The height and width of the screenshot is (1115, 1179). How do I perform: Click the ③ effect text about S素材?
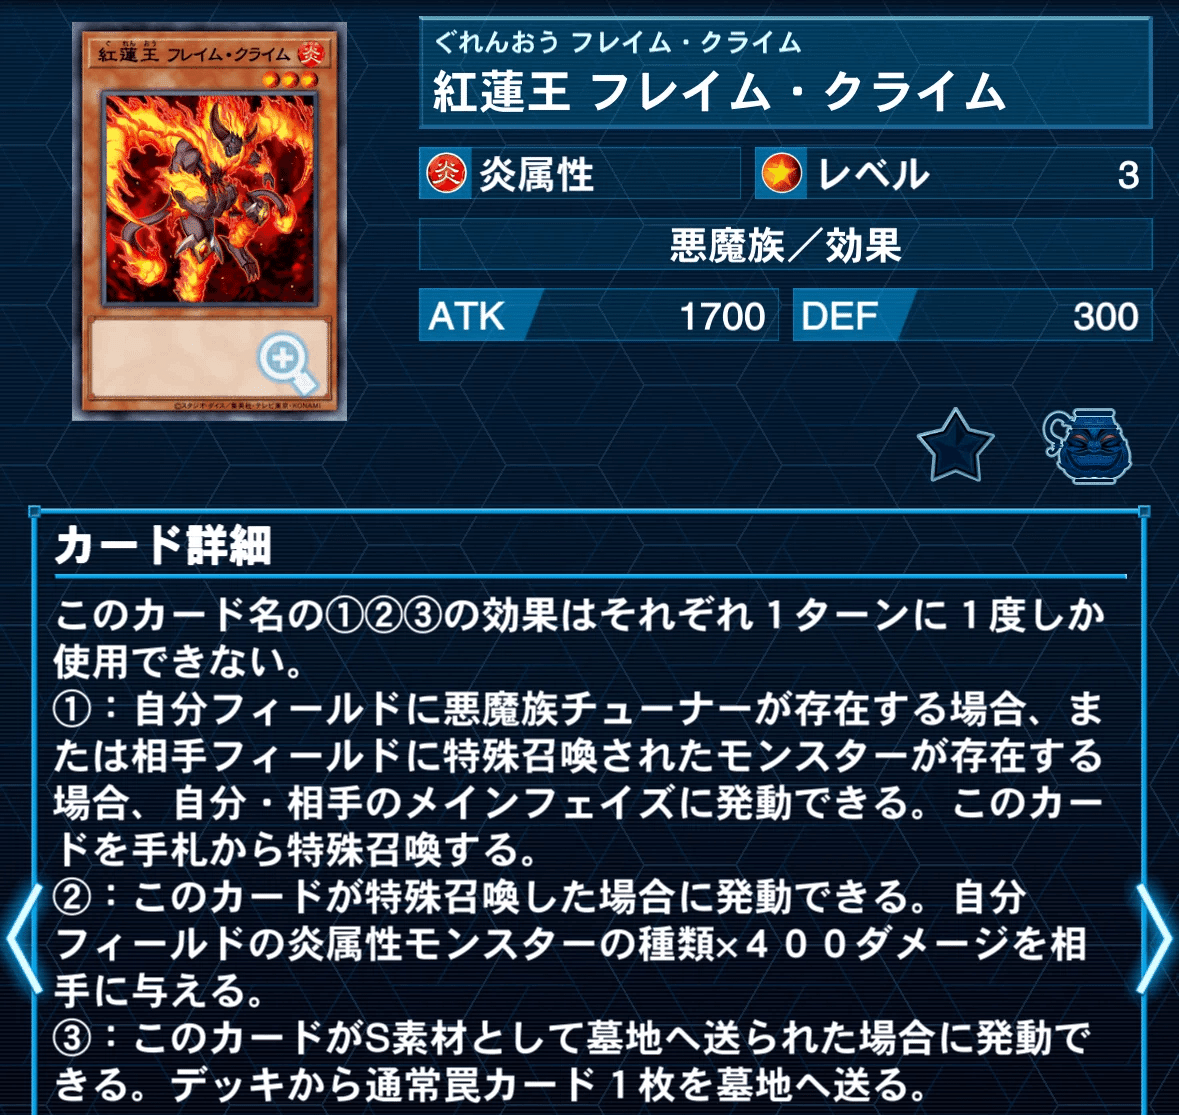click(573, 1060)
